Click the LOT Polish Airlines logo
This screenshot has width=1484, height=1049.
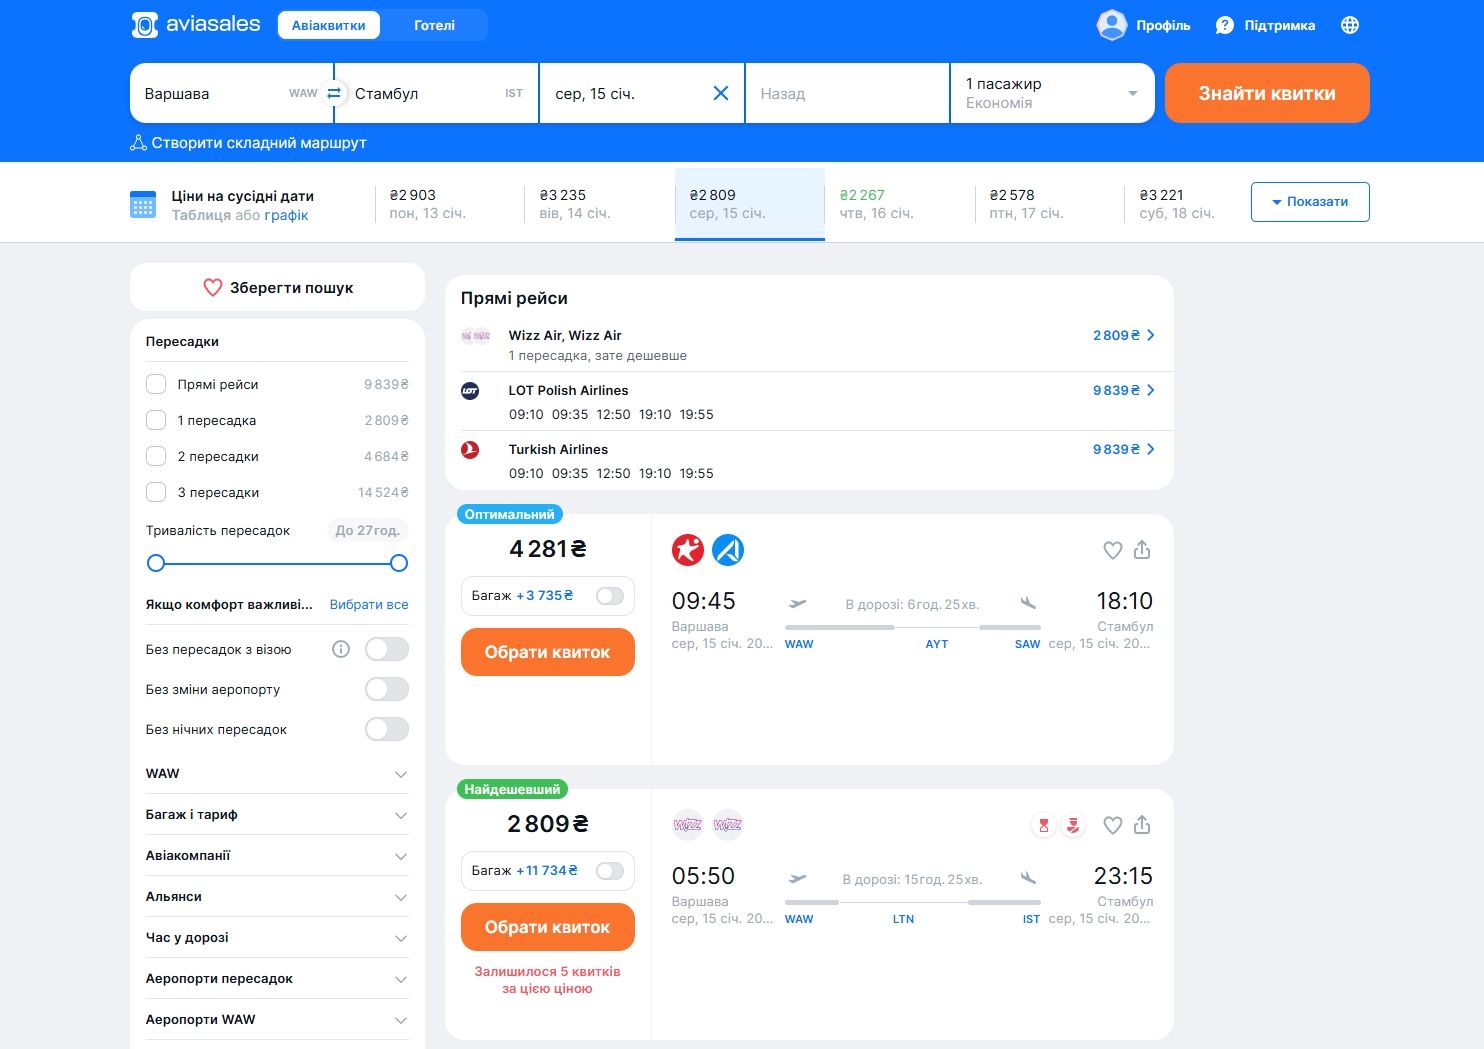pos(470,391)
